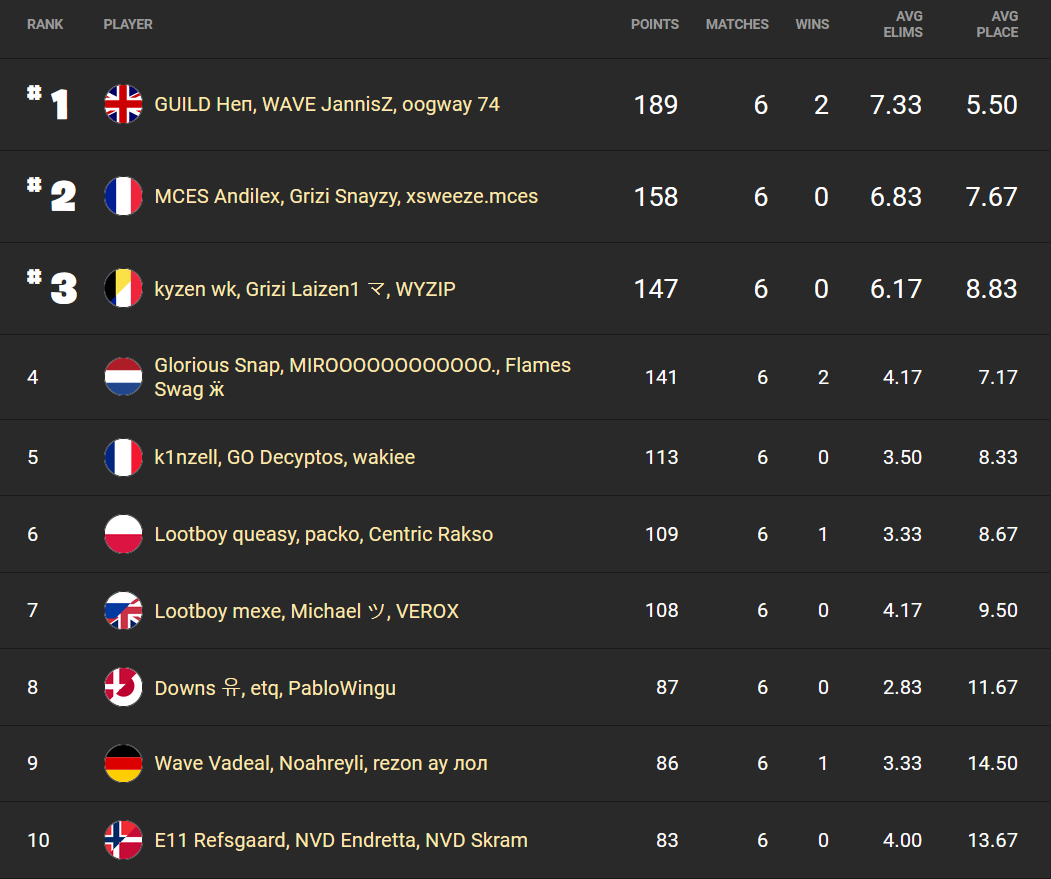The height and width of the screenshot is (879, 1051).
Task: Click the Belgium flag beside kyzen wk's team
Action: (x=122, y=287)
